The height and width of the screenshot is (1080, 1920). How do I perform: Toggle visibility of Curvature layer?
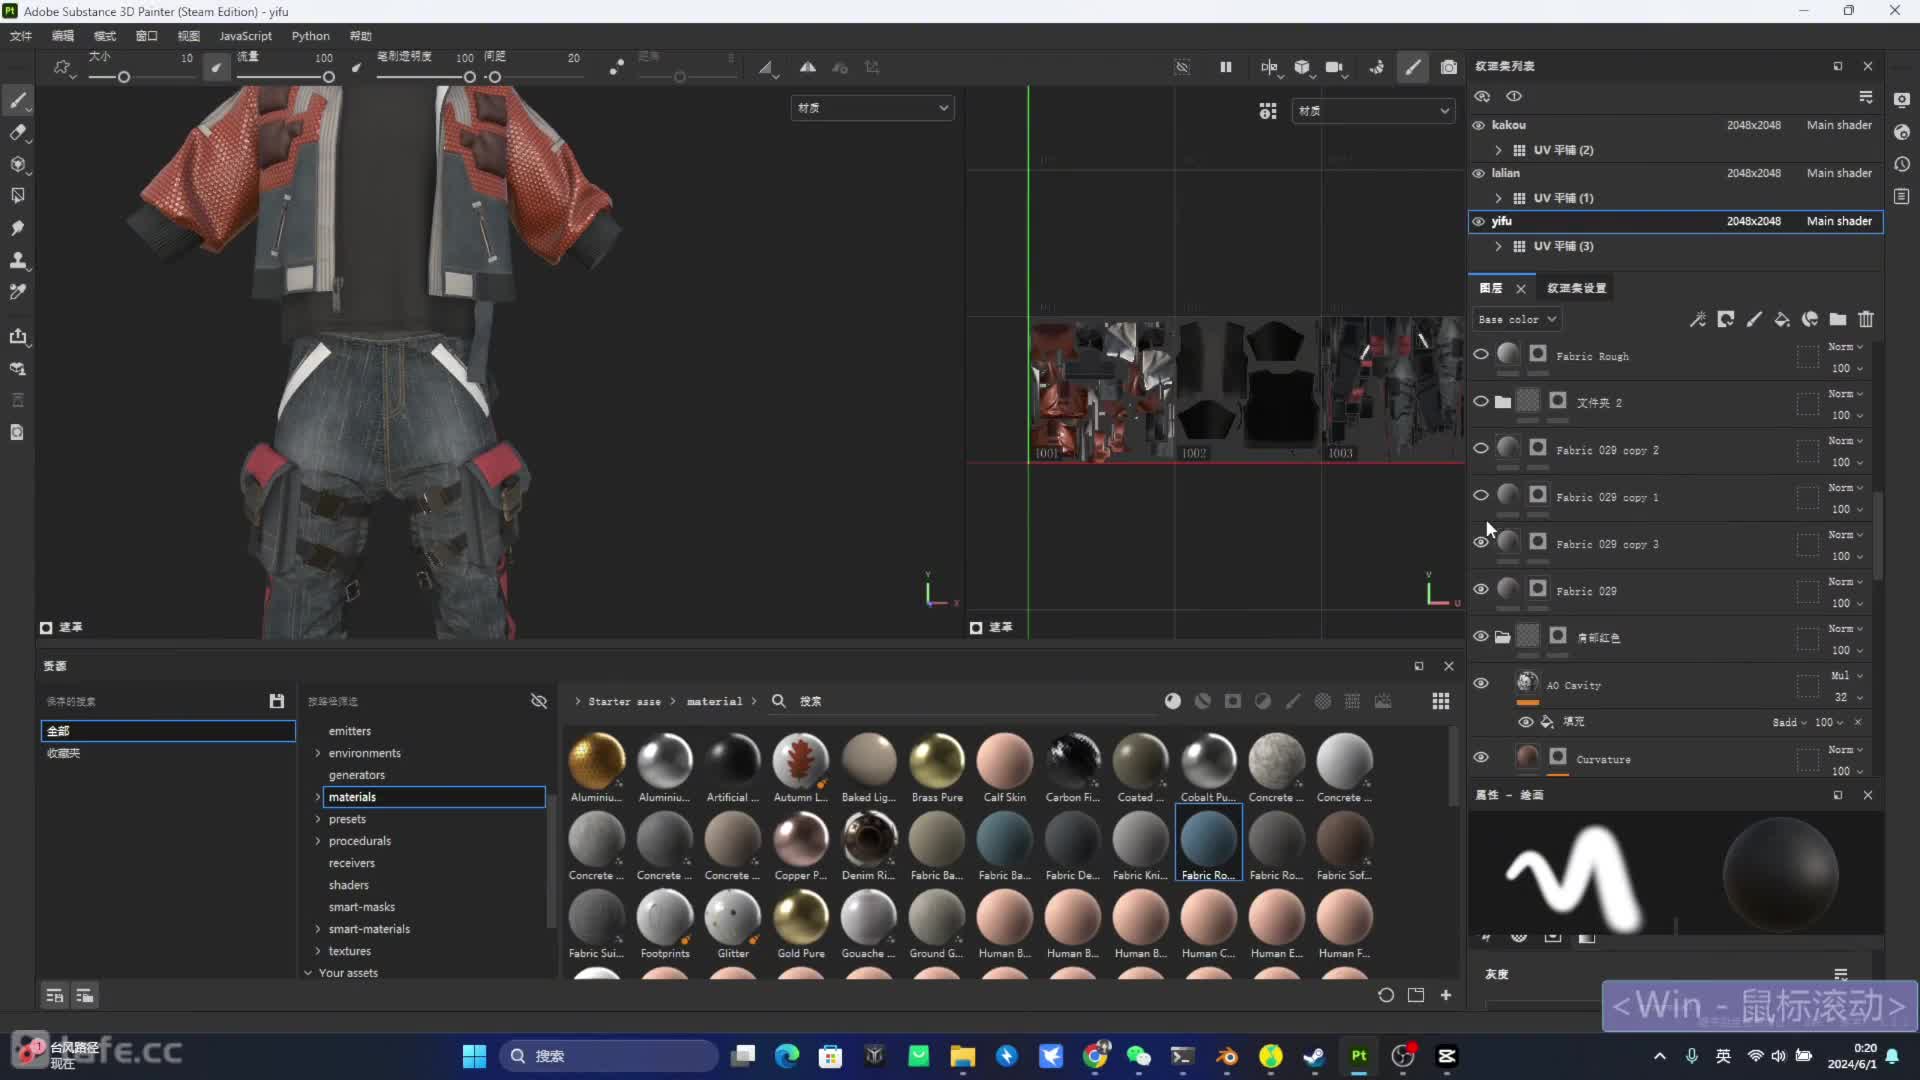point(1481,757)
